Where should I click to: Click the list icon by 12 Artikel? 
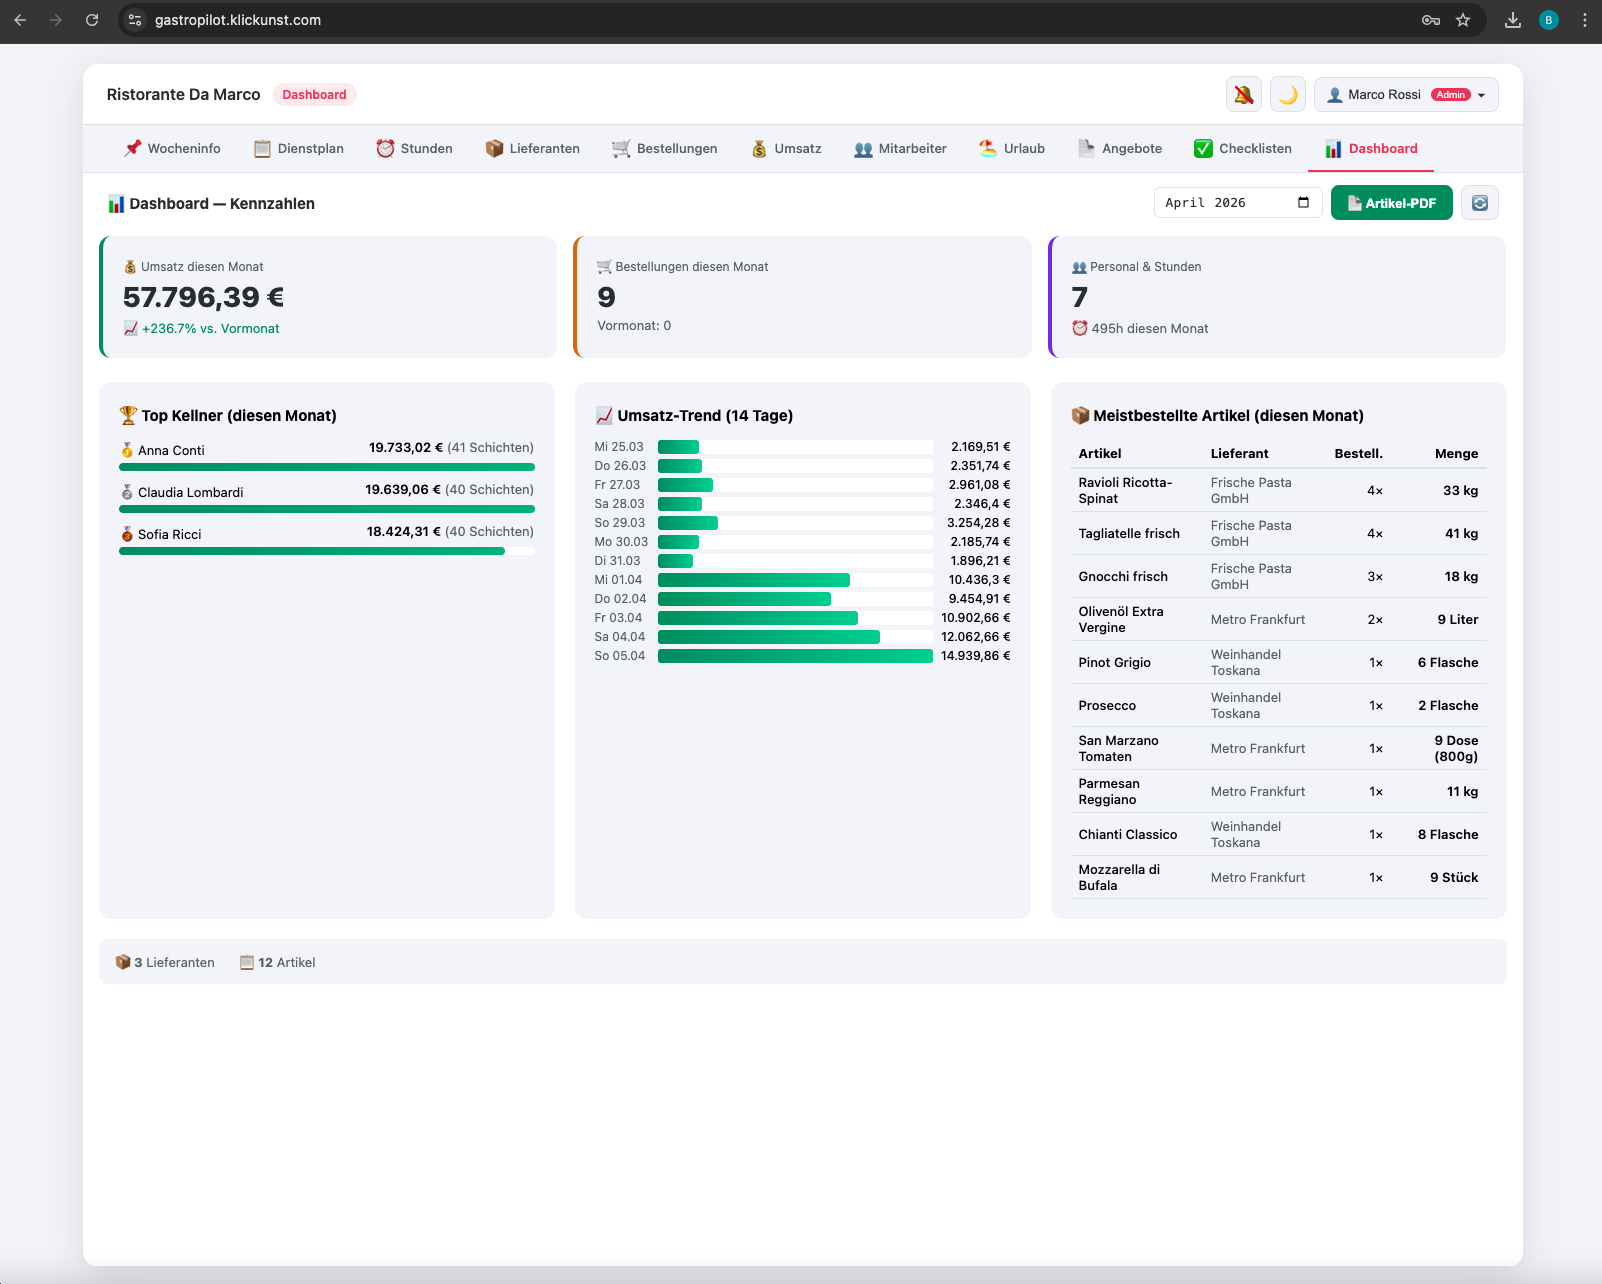pos(247,962)
